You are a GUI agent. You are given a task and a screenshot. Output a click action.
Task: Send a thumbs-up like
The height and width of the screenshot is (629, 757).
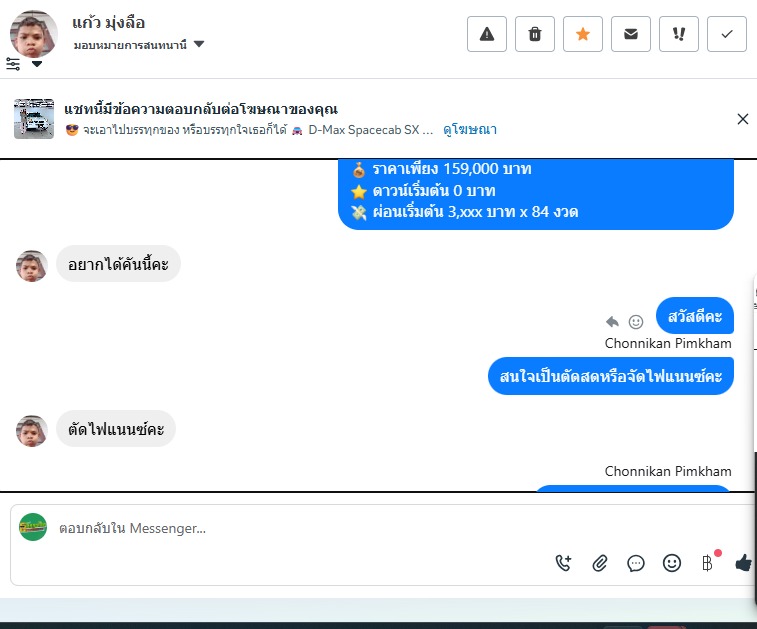pyautogui.click(x=743, y=563)
